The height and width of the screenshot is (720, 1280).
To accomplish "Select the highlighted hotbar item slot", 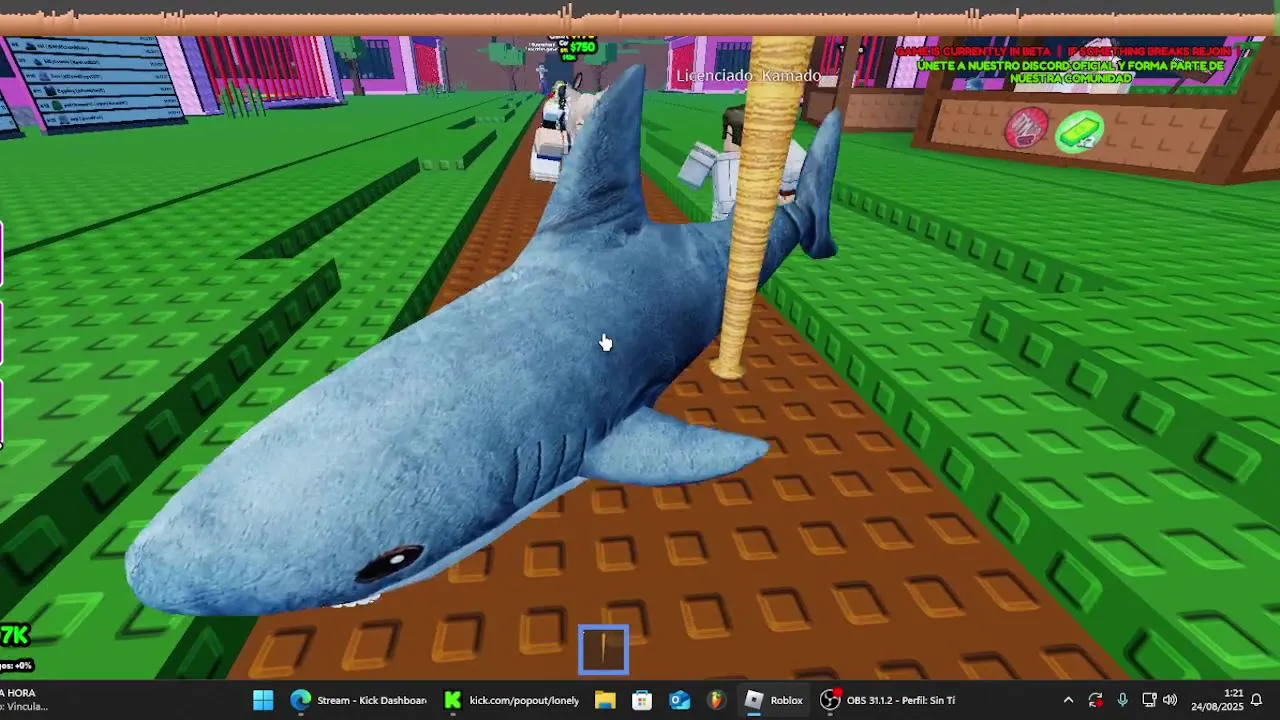I will (x=604, y=649).
